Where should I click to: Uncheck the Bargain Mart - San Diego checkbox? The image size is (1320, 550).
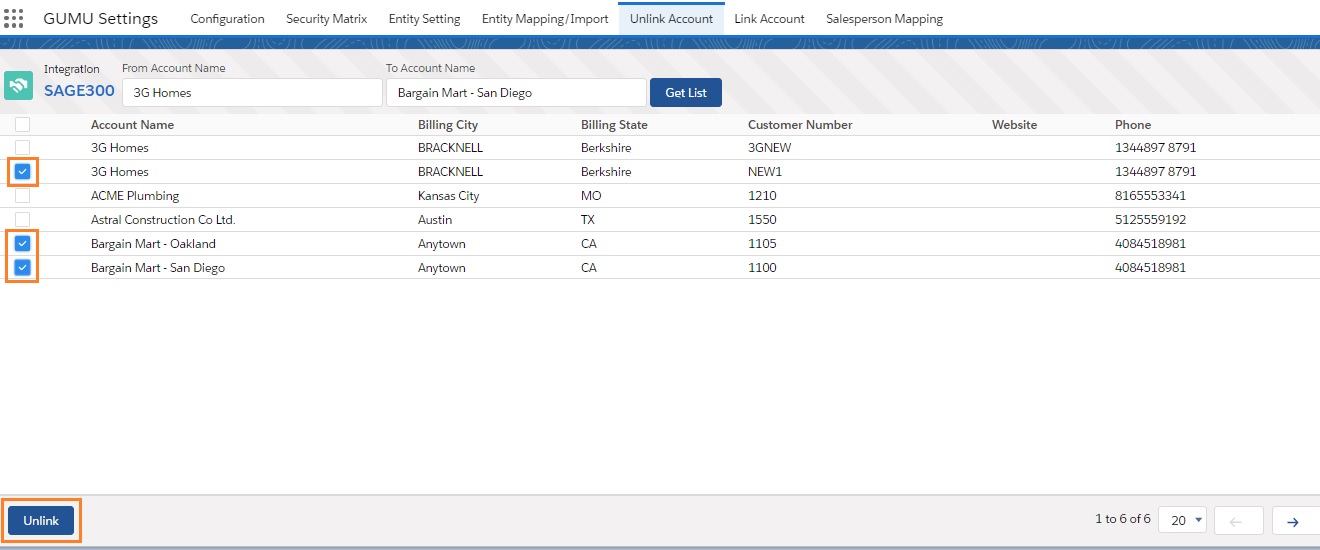(22, 268)
